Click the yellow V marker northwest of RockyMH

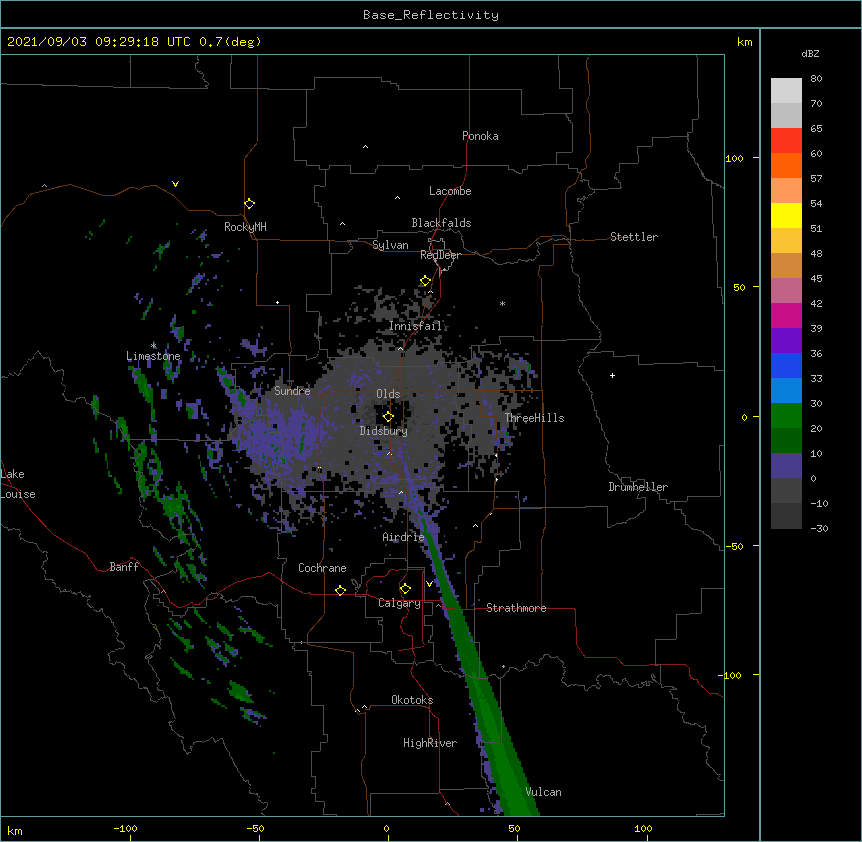pos(175,184)
